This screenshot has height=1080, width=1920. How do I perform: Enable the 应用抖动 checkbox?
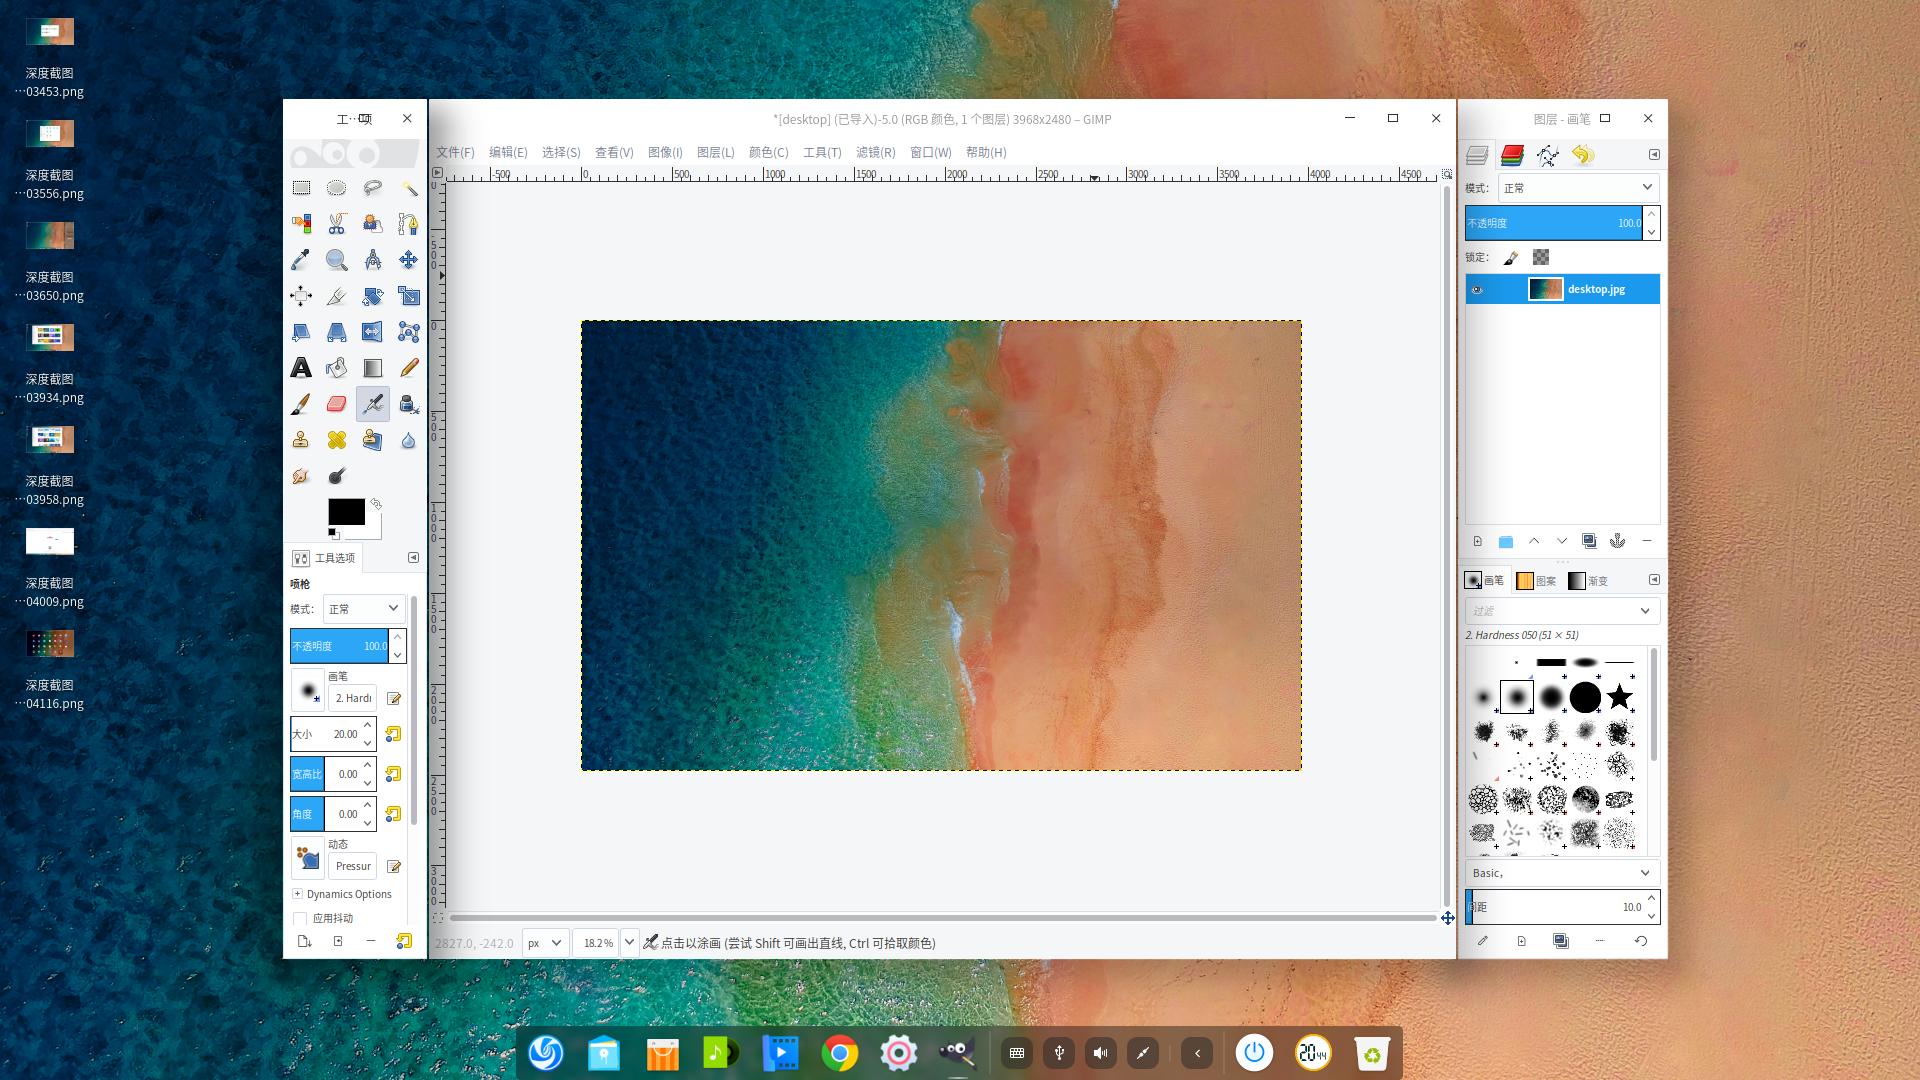(x=300, y=918)
